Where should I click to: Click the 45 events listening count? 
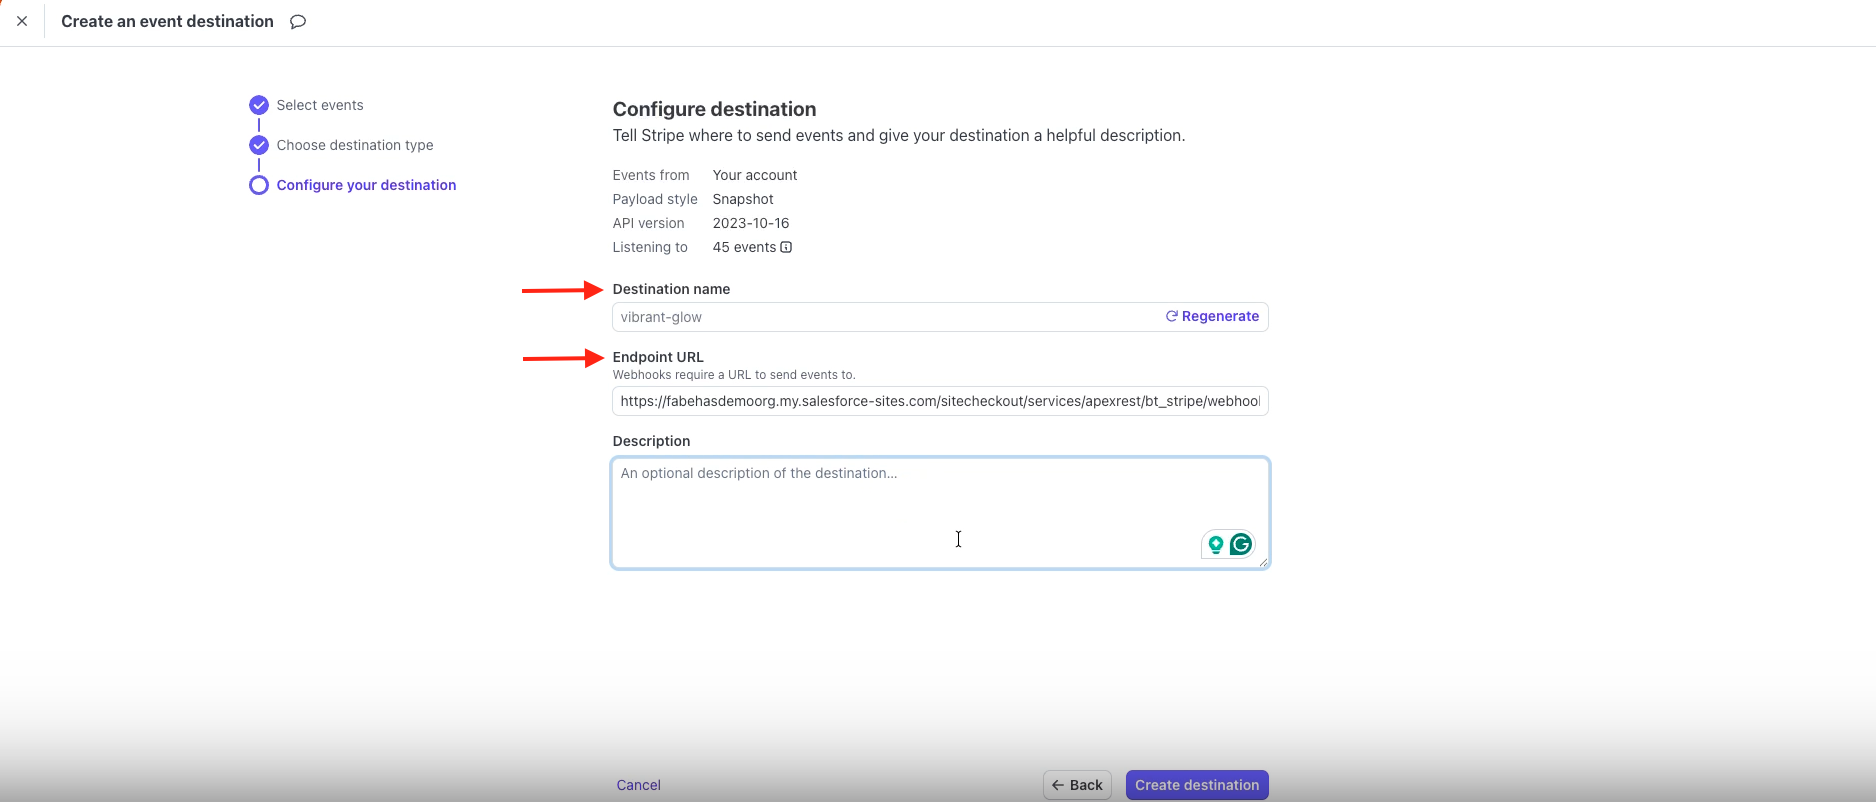[744, 247]
